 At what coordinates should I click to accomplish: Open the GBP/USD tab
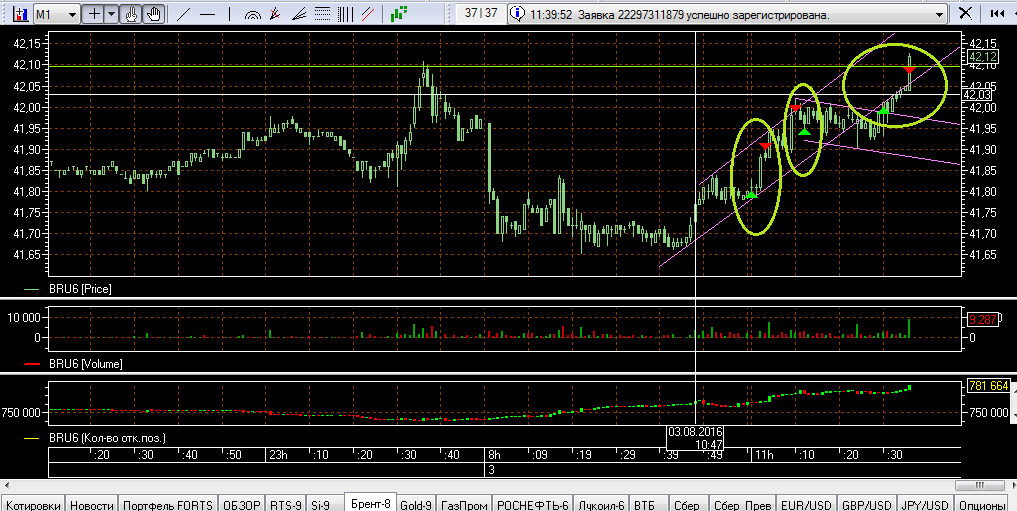867,505
